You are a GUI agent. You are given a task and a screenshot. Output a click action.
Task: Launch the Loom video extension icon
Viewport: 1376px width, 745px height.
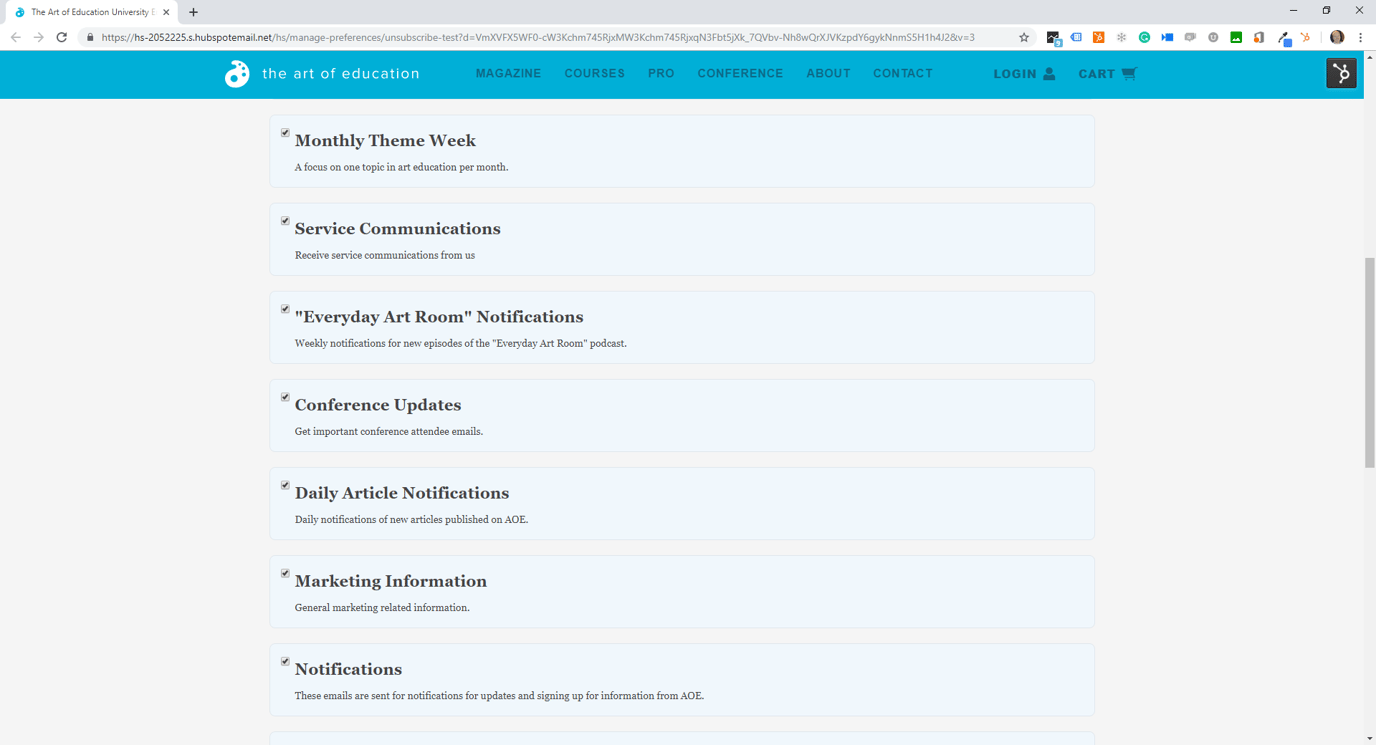coord(1167,37)
